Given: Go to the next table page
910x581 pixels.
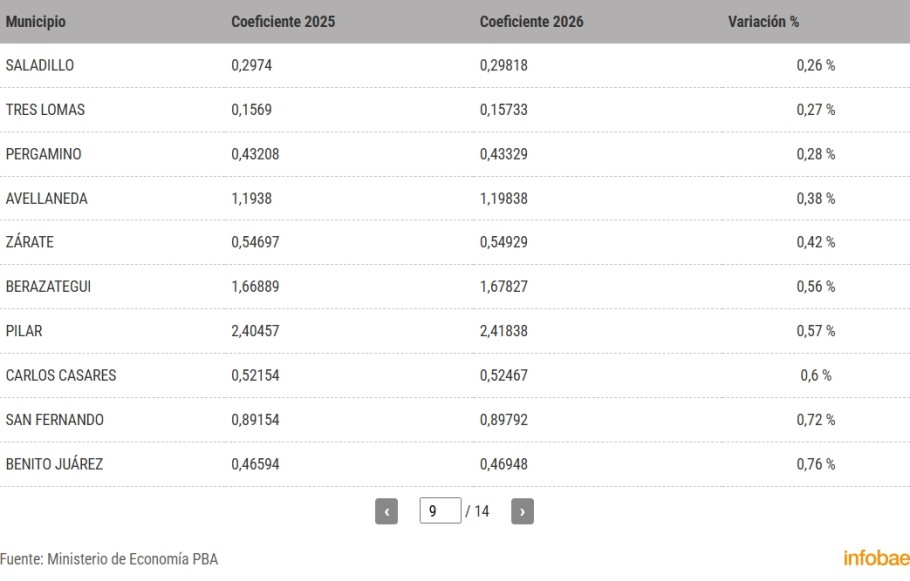Looking at the screenshot, I should [x=522, y=511].
